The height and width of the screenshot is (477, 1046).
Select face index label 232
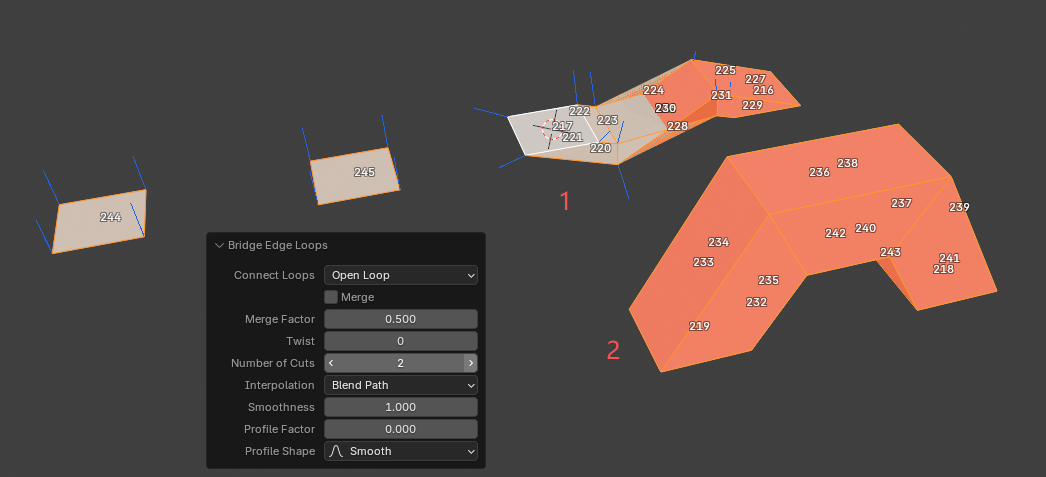coord(756,302)
